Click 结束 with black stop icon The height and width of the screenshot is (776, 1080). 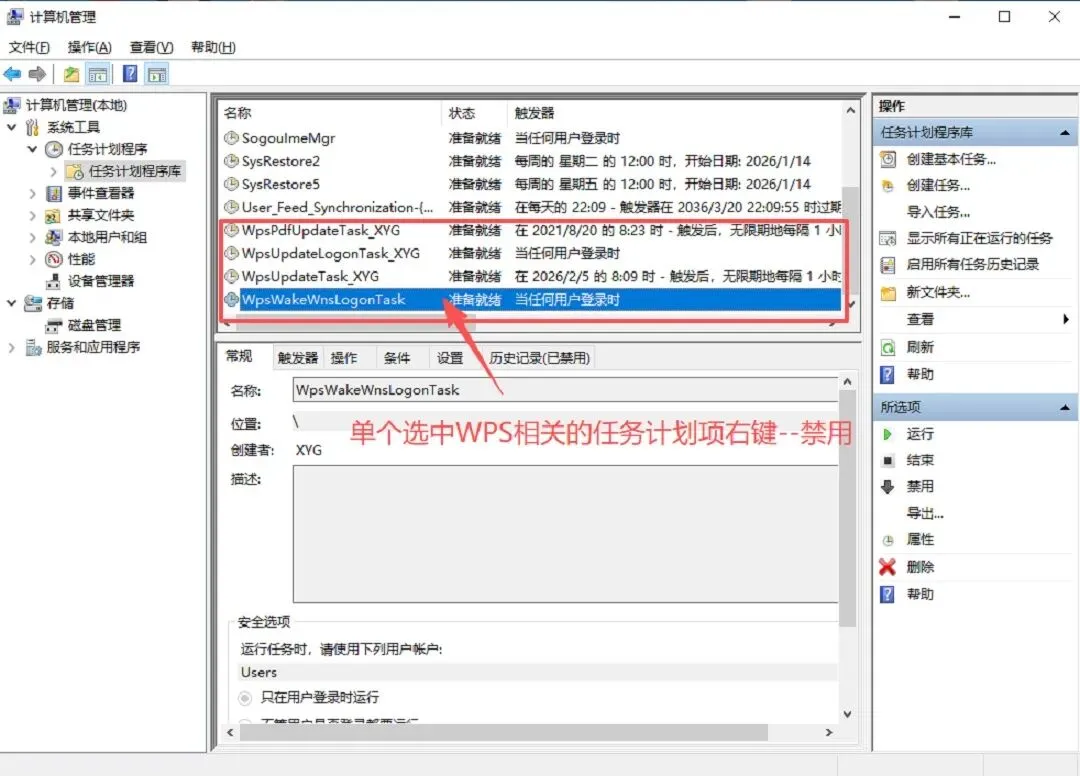click(920, 460)
